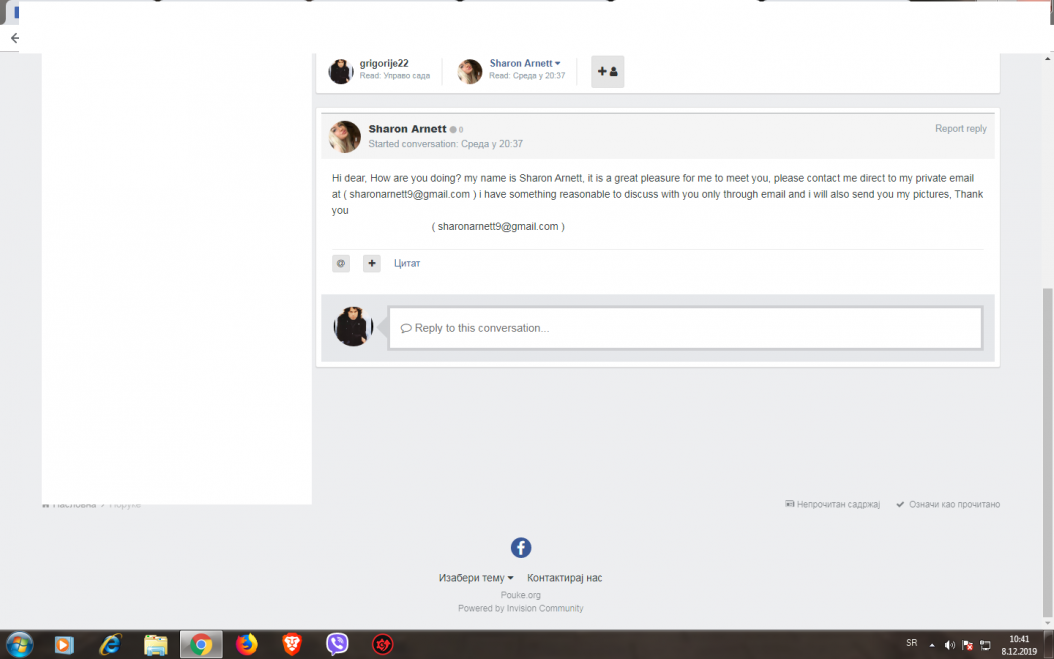The width and height of the screenshot is (1054, 659).
Task: Open Powered by Invision Community link
Action: [520, 608]
